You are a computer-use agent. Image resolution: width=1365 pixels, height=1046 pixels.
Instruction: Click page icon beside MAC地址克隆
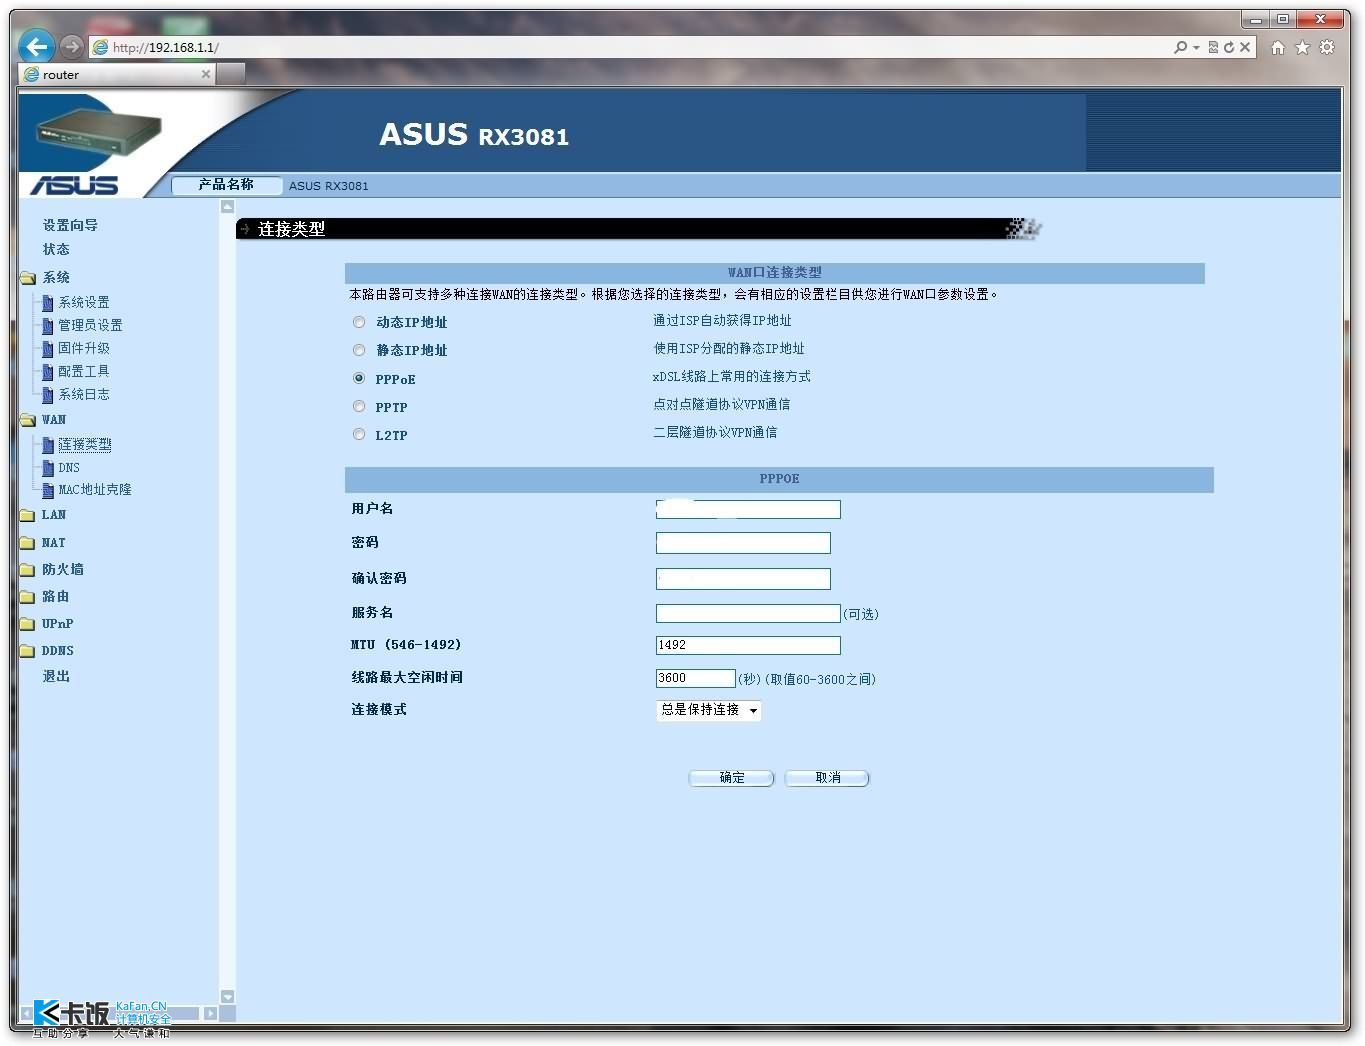(x=47, y=490)
